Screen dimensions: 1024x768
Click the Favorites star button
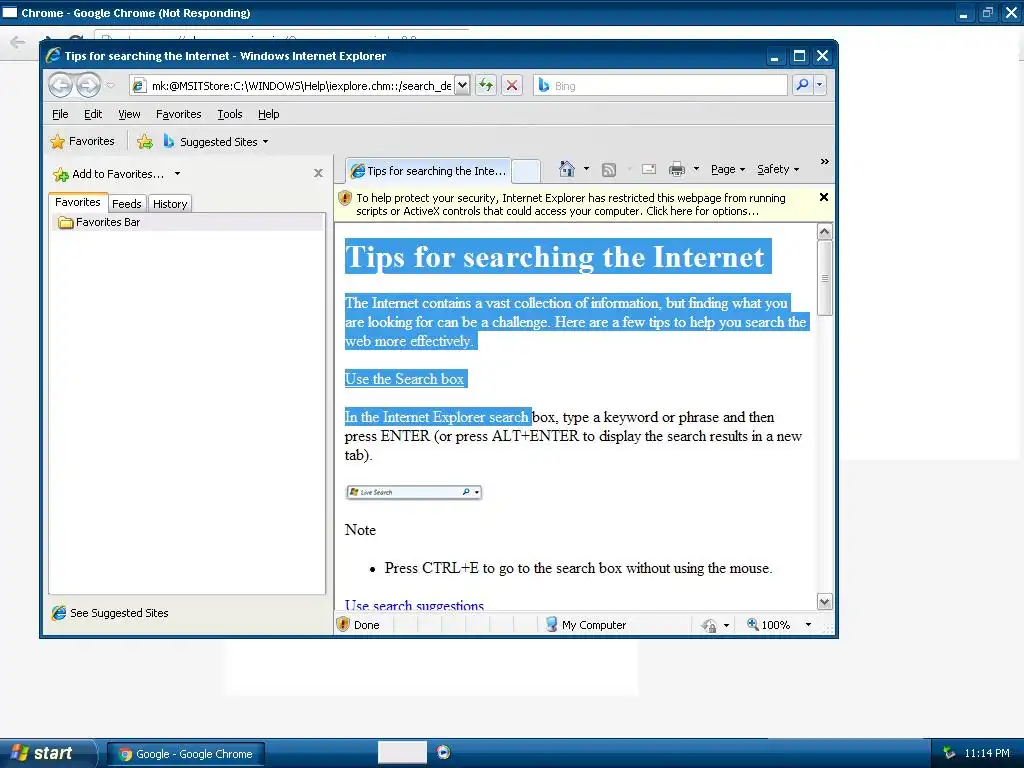[82, 141]
